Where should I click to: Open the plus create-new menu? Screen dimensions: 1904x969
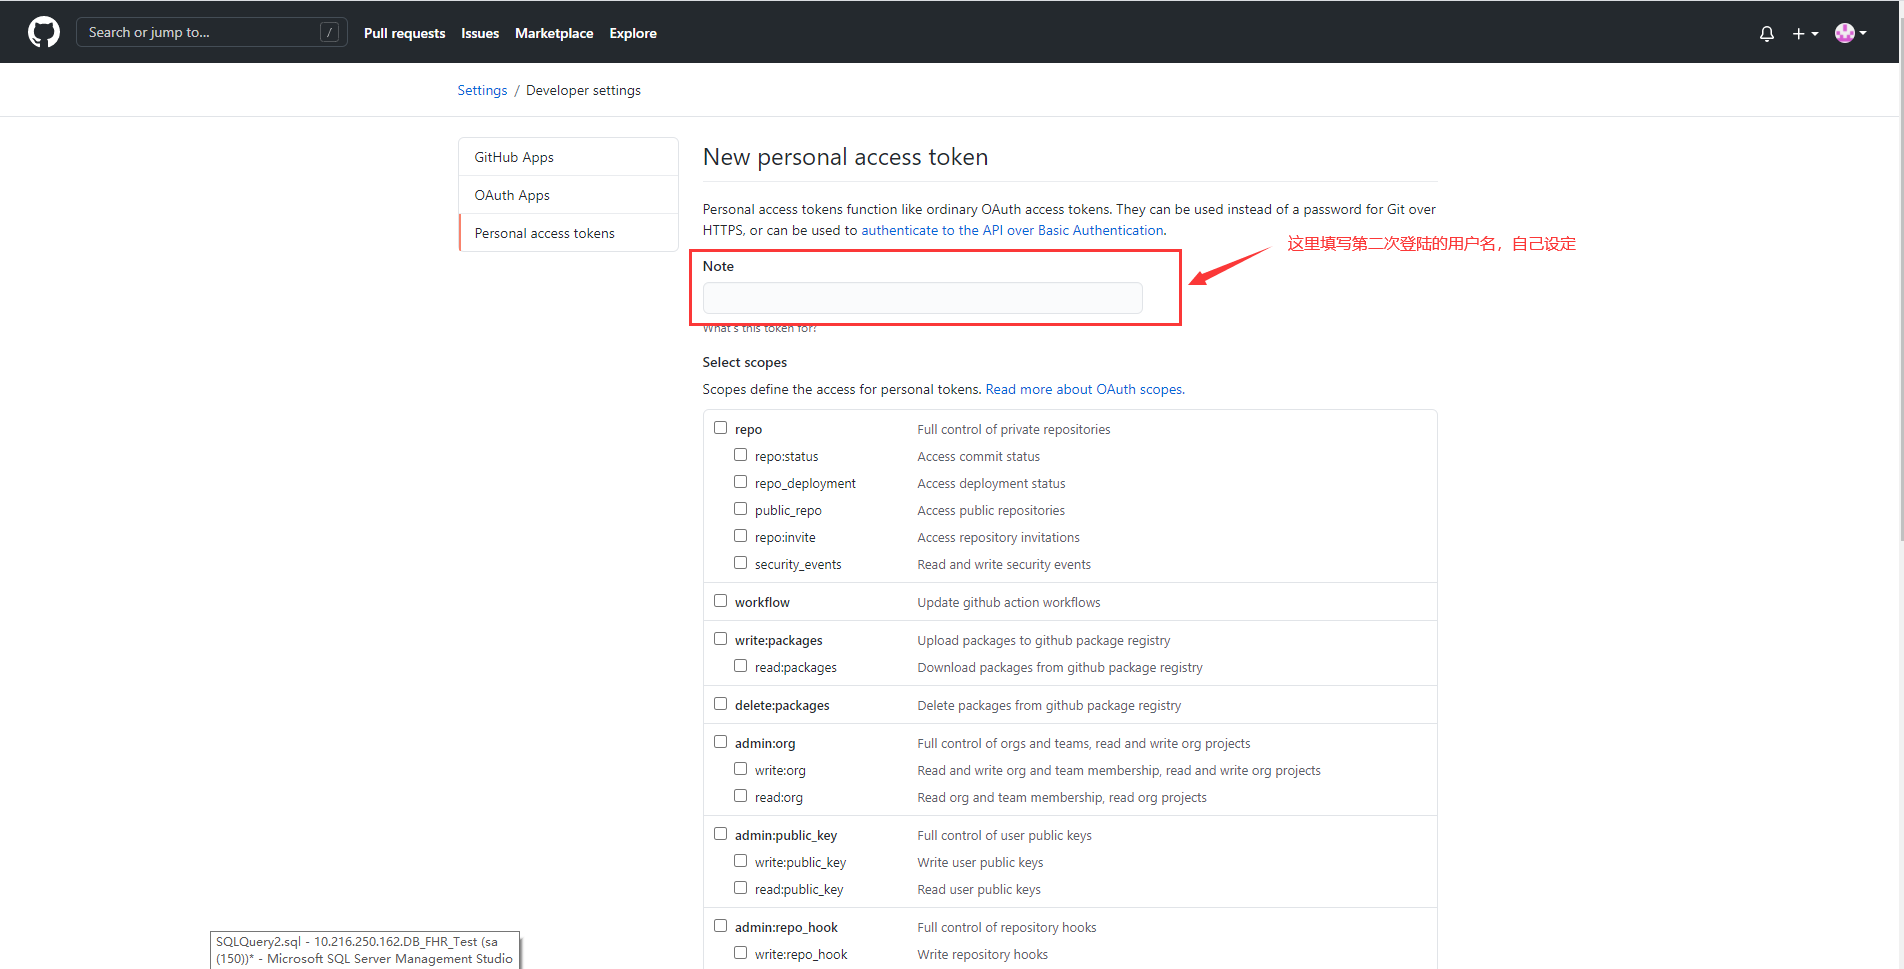[1805, 33]
